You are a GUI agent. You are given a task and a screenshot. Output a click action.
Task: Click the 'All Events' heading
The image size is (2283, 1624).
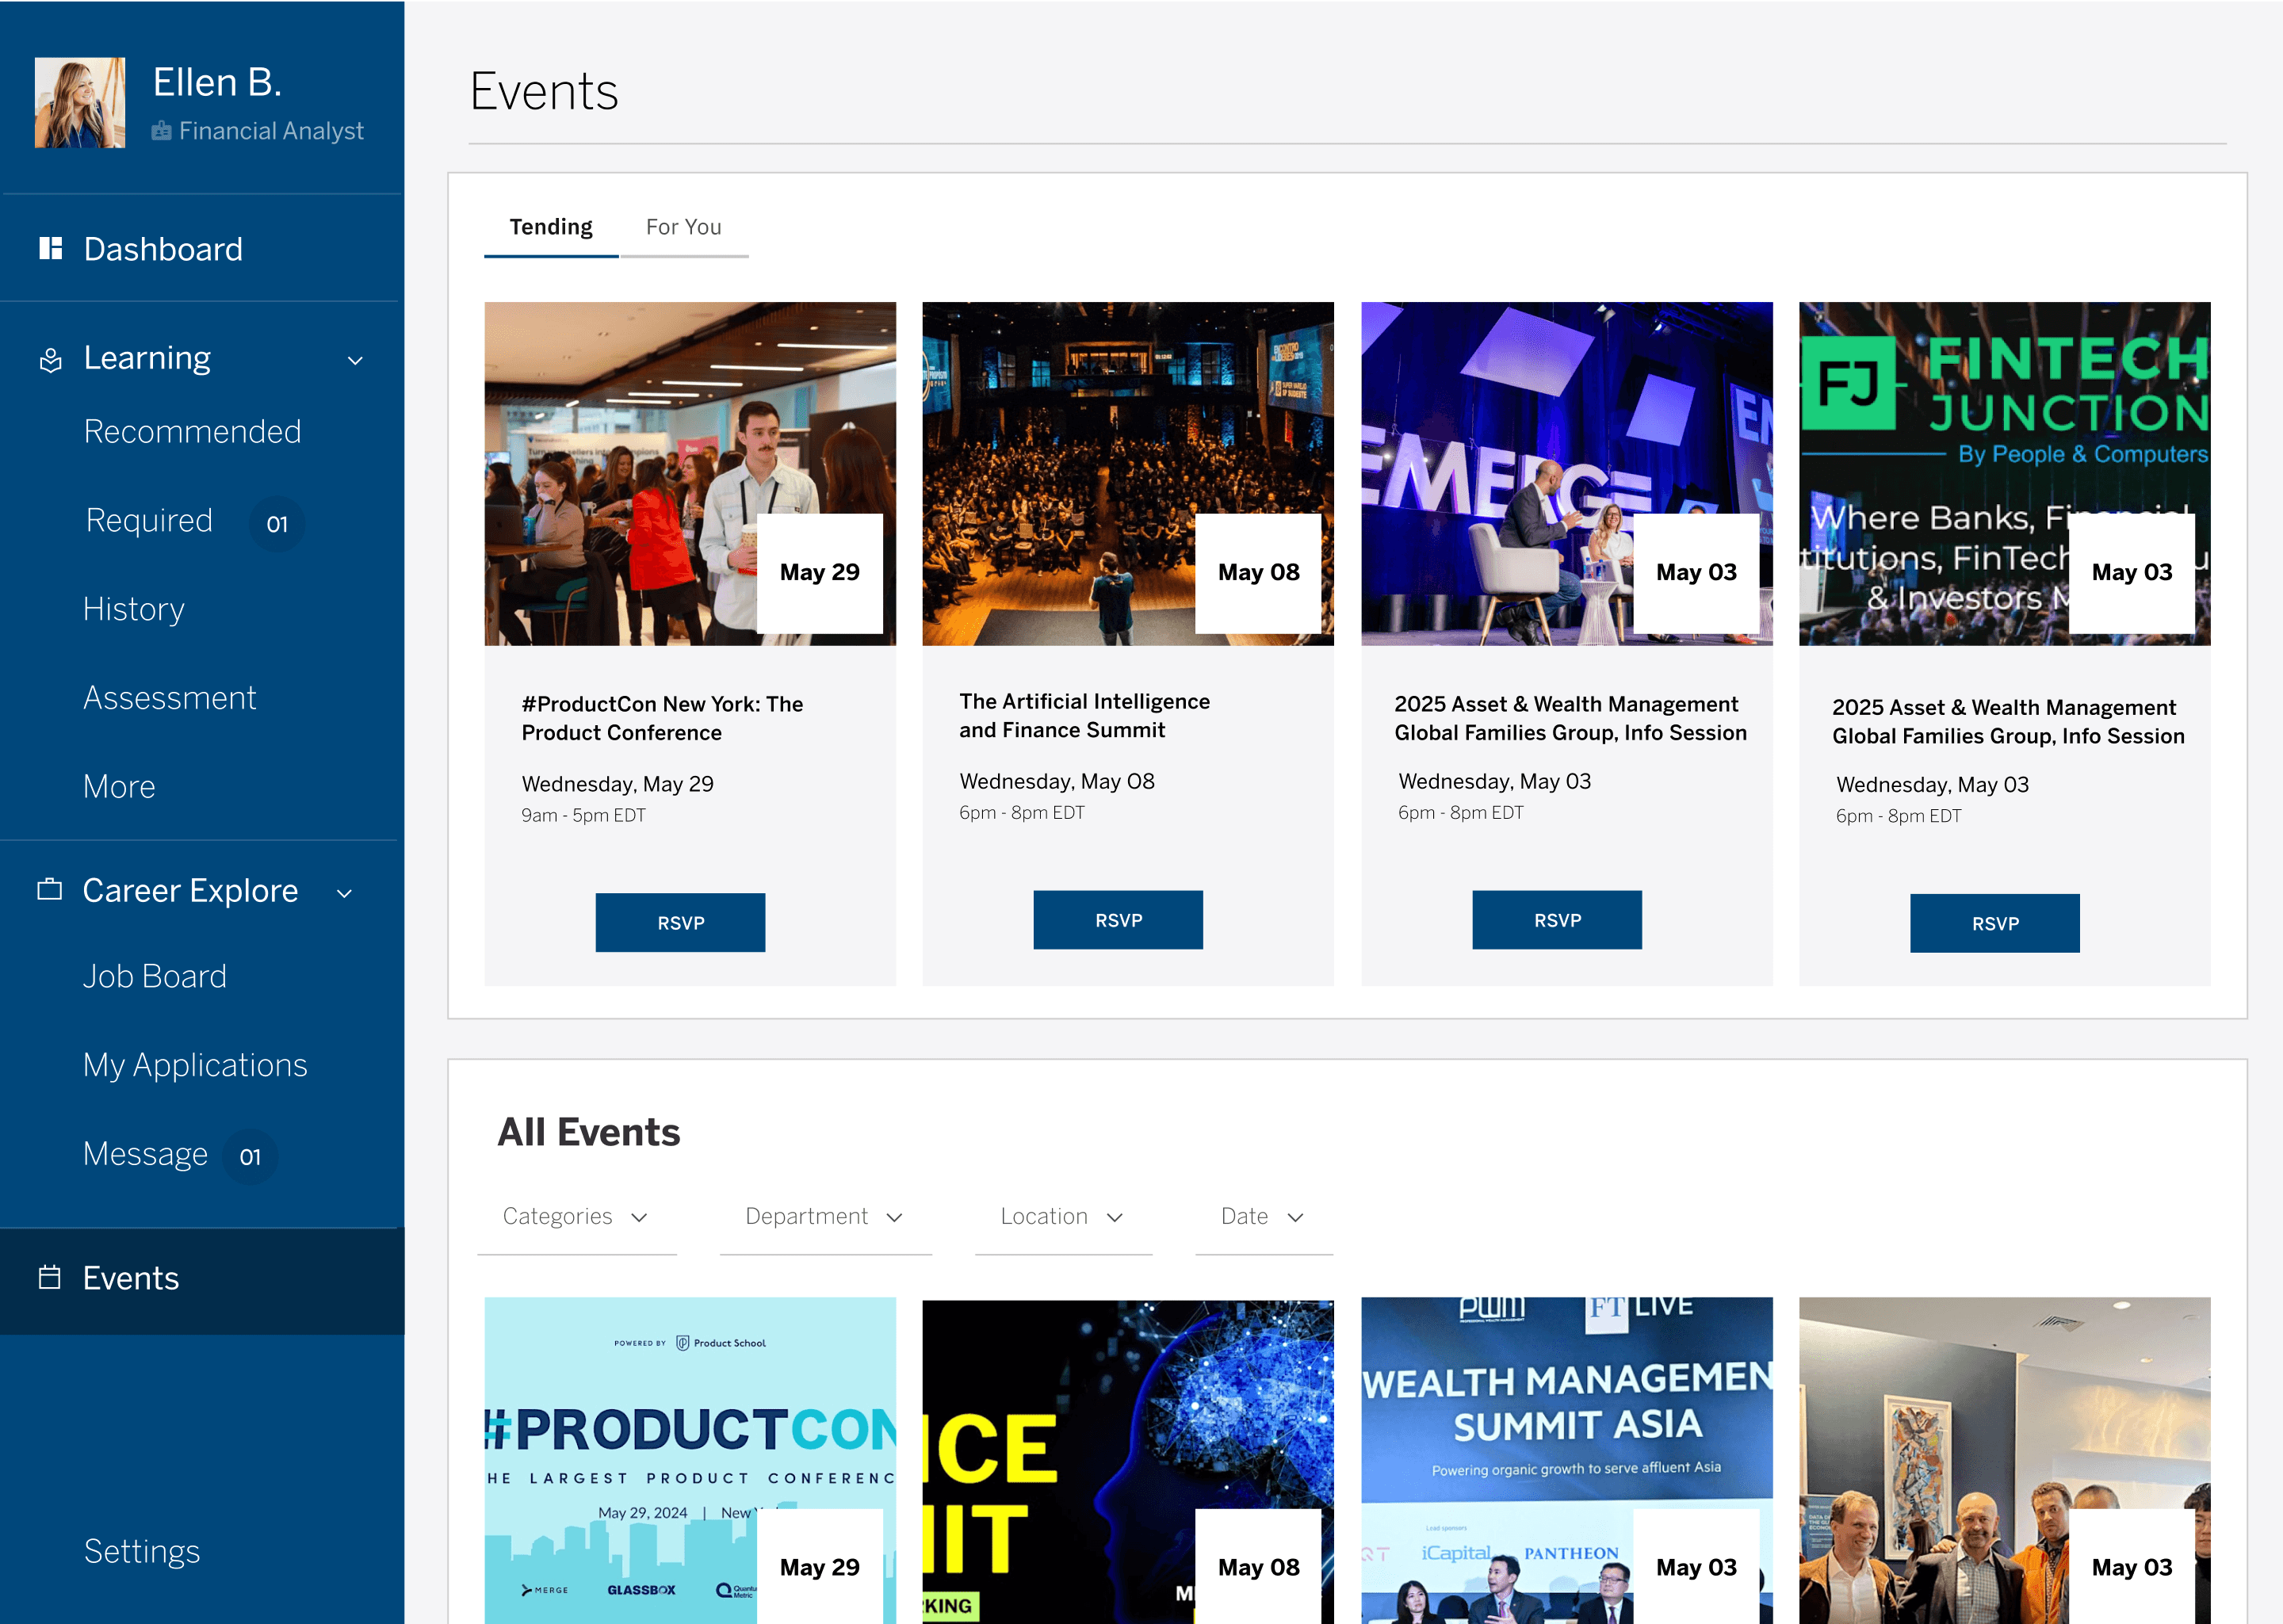[589, 1132]
